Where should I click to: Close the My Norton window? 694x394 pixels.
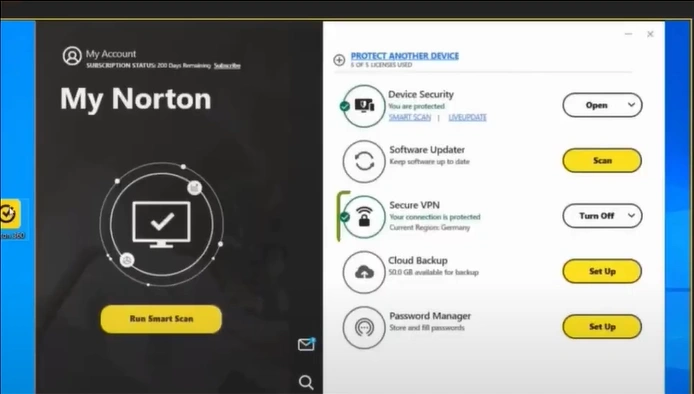(650, 34)
